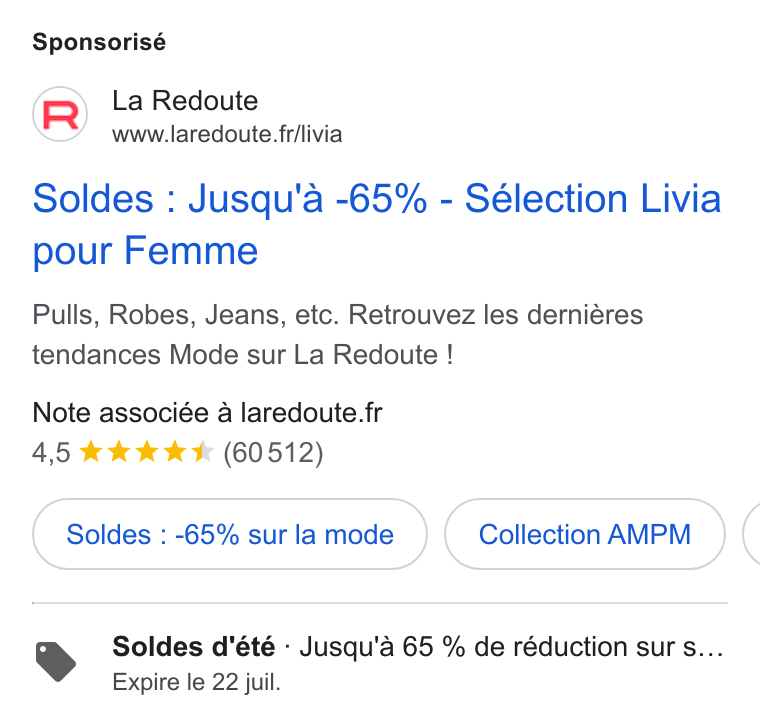
Task: Select the 'Collection AMPM' chip
Action: (x=585, y=534)
